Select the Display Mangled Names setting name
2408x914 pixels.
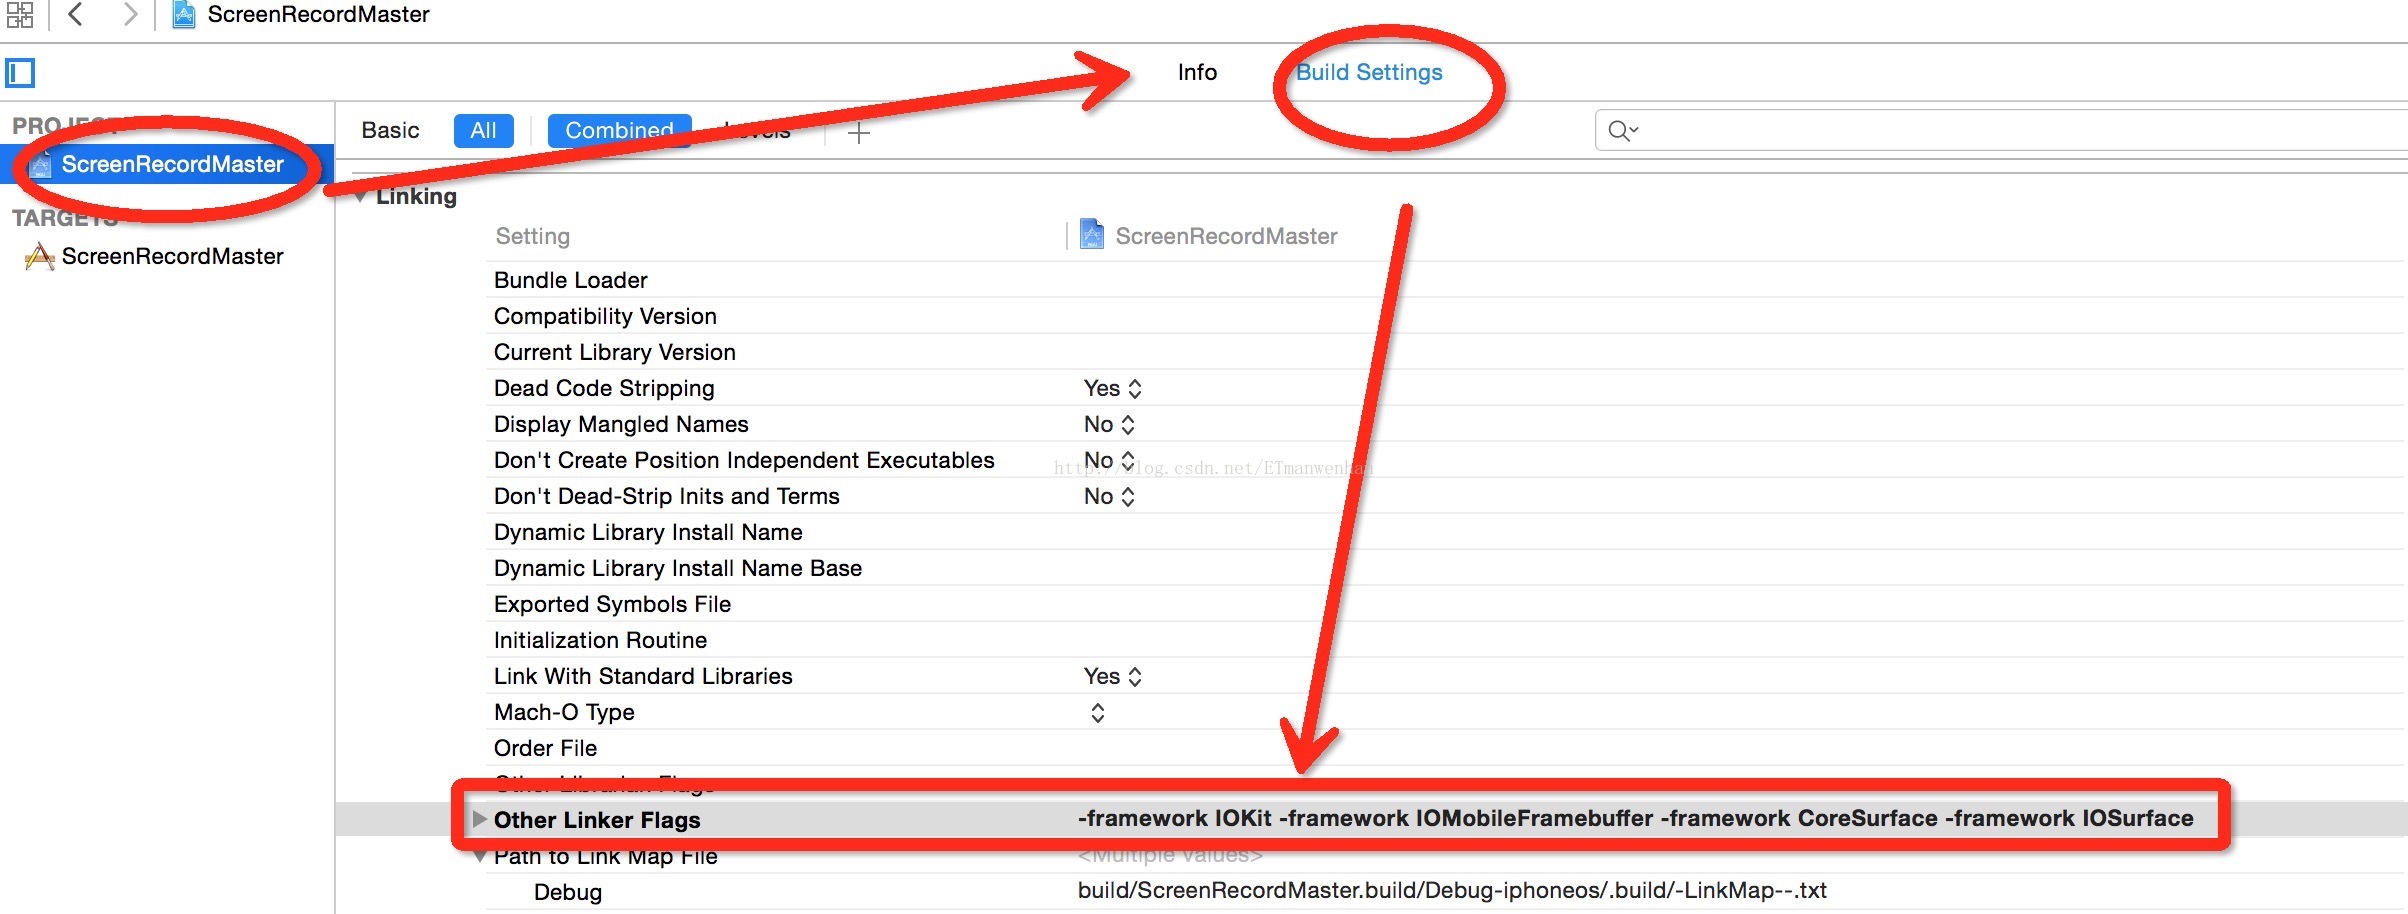(621, 424)
